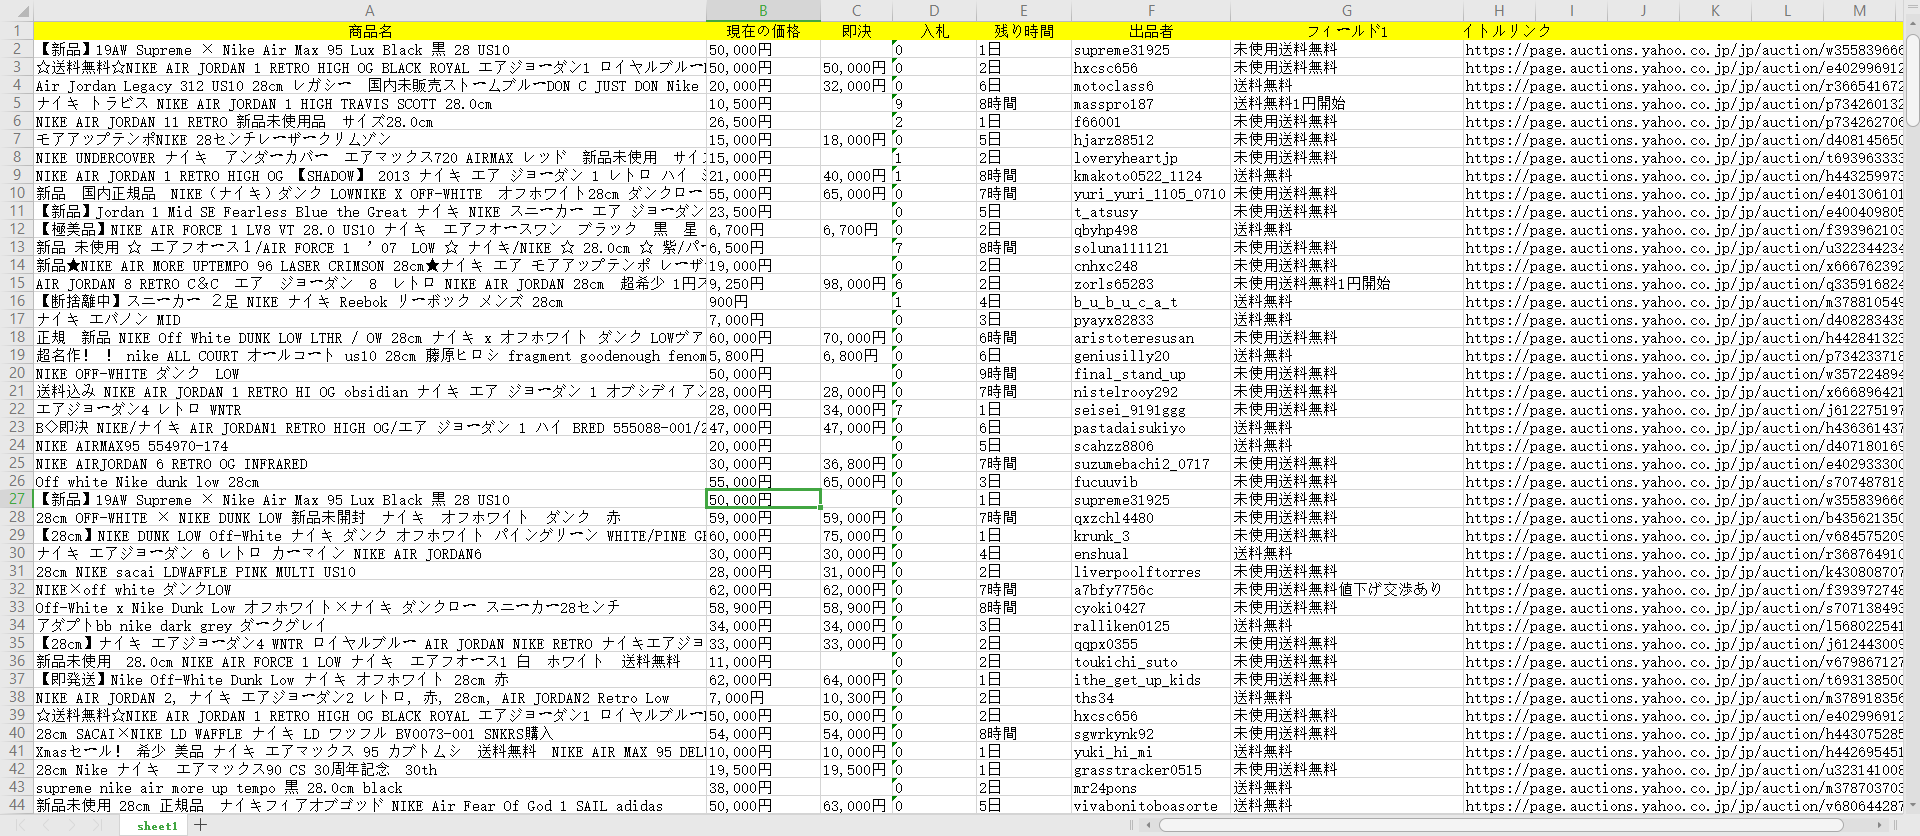1920x836 pixels.
Task: Select the エアジョーダン4 レトロ WNTR title cell
Action: coord(369,410)
